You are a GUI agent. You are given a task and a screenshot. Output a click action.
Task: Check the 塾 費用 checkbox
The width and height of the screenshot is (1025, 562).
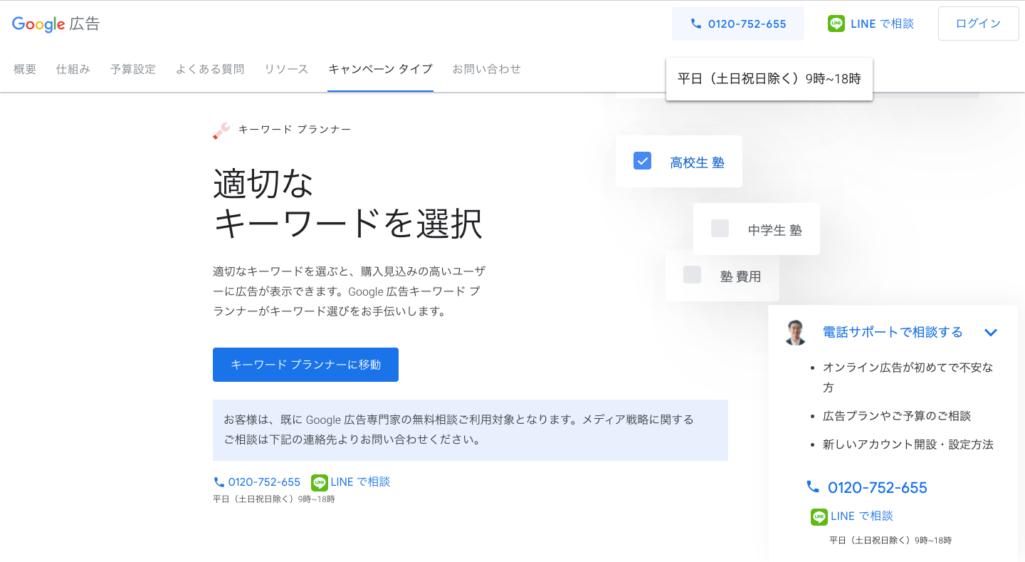[692, 274]
